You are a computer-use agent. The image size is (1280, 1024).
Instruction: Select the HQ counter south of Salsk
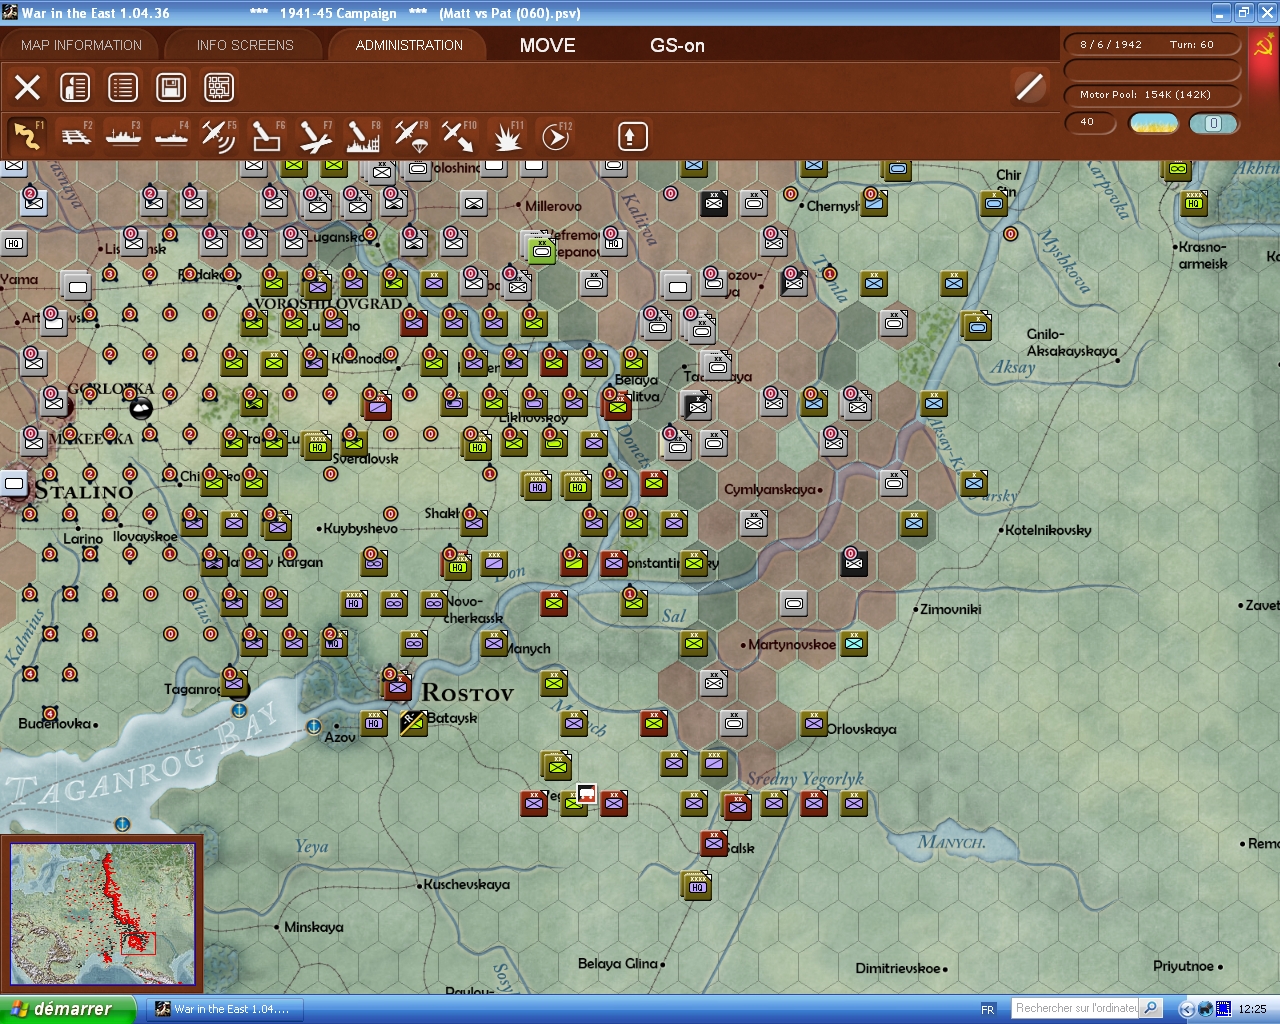pyautogui.click(x=697, y=885)
